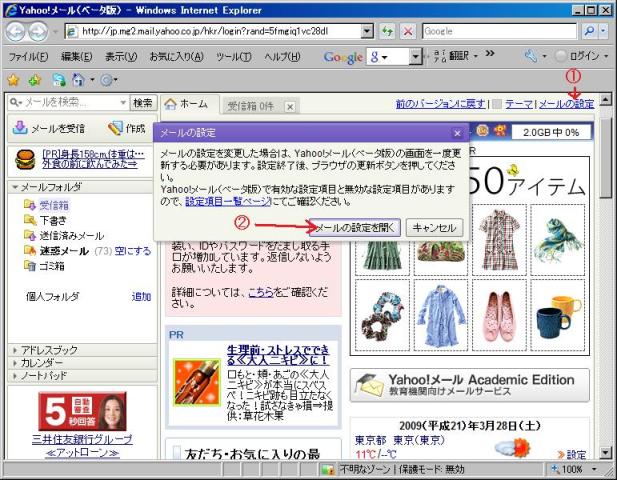Open the search provider dropdown arrow
The image size is (617, 480).
click(603, 31)
